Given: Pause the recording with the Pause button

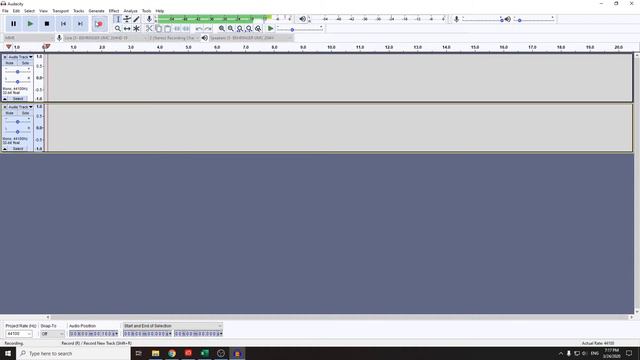Looking at the screenshot, I should click(13, 24).
